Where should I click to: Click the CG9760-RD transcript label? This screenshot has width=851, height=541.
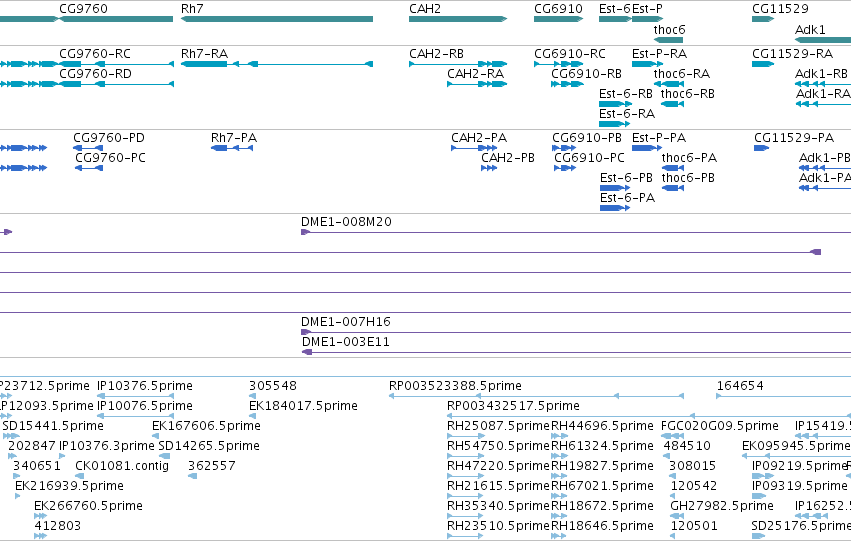(96, 74)
